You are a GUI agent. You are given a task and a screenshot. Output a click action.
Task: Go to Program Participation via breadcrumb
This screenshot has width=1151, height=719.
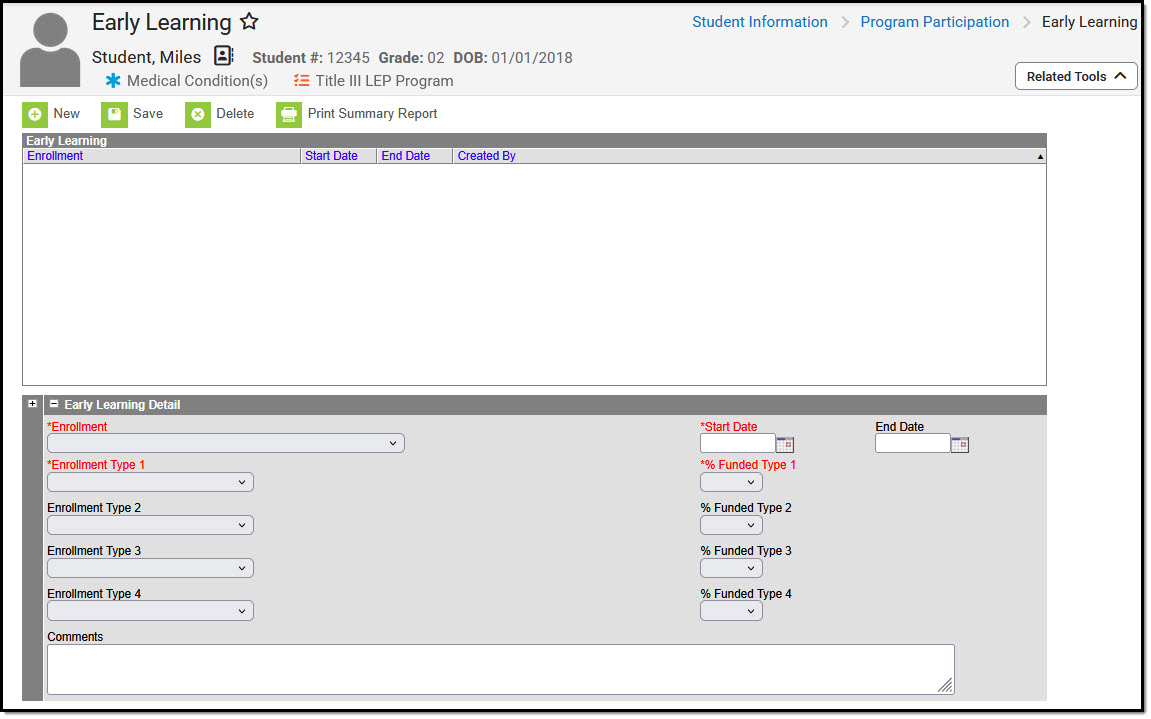tap(934, 21)
